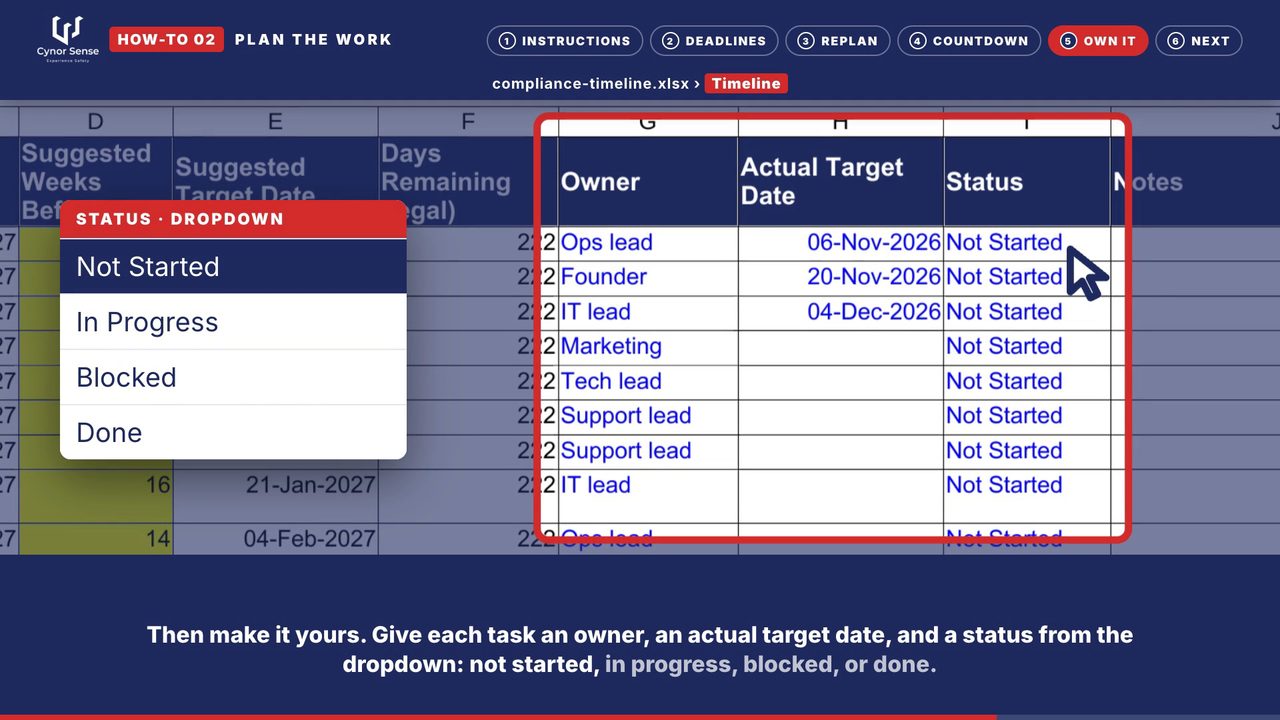1280x720 pixels.
Task: Click the 04-Dec-2026 date cell
Action: coord(840,313)
